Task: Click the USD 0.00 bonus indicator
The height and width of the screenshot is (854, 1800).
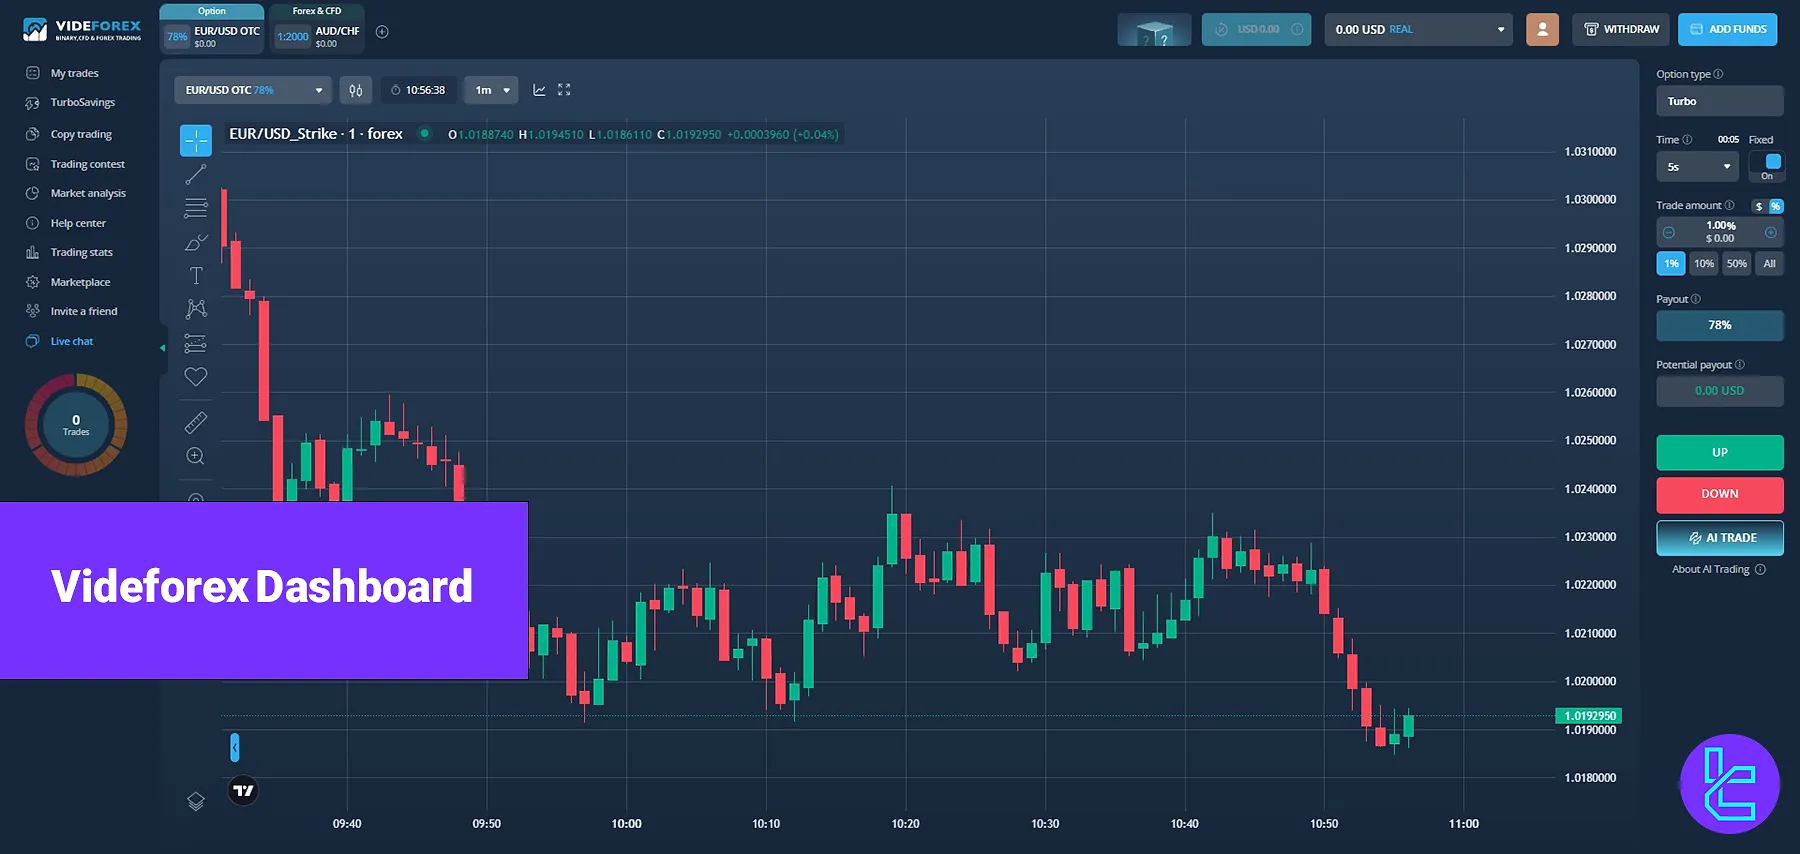Action: coord(1256,29)
